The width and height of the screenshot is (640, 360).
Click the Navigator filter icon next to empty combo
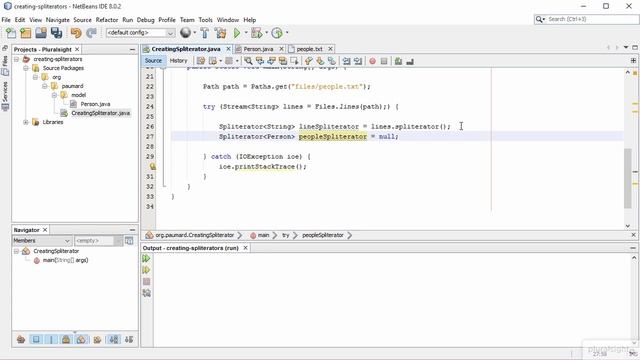[129, 240]
